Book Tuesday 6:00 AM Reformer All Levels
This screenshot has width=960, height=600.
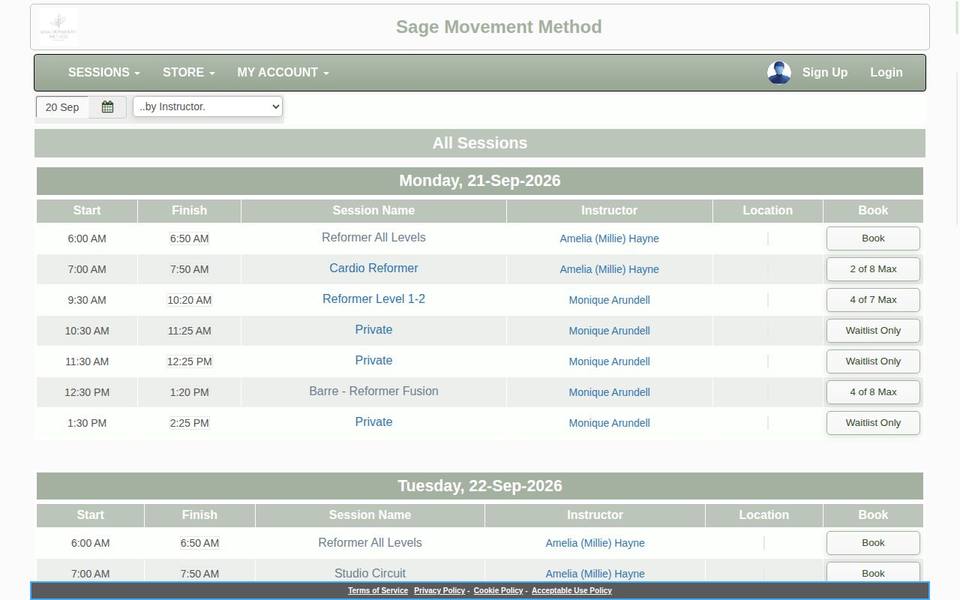coord(872,543)
